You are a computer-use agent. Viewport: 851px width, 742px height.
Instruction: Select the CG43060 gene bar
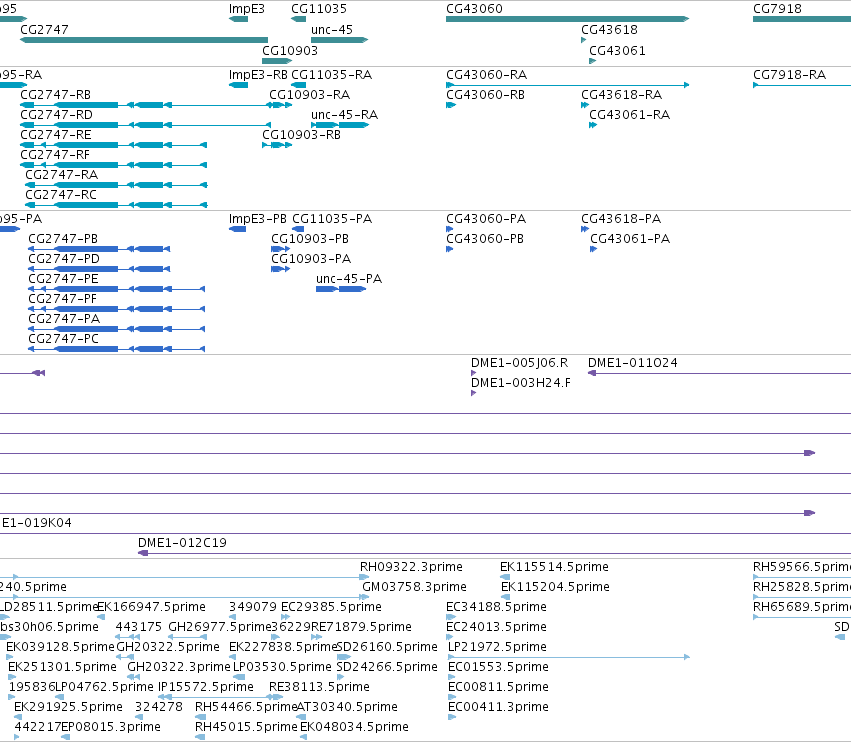567,19
